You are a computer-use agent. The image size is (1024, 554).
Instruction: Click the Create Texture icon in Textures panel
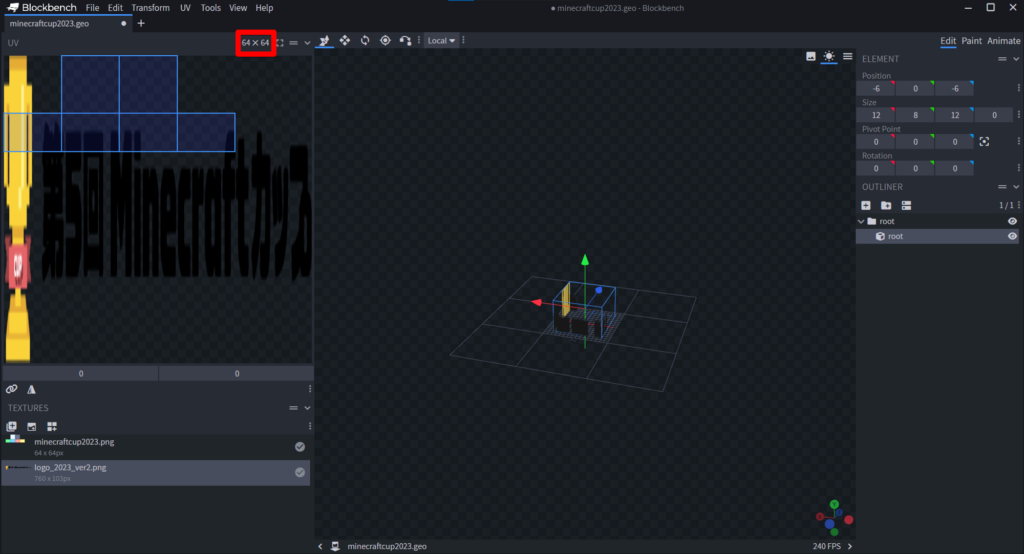[x=32, y=427]
